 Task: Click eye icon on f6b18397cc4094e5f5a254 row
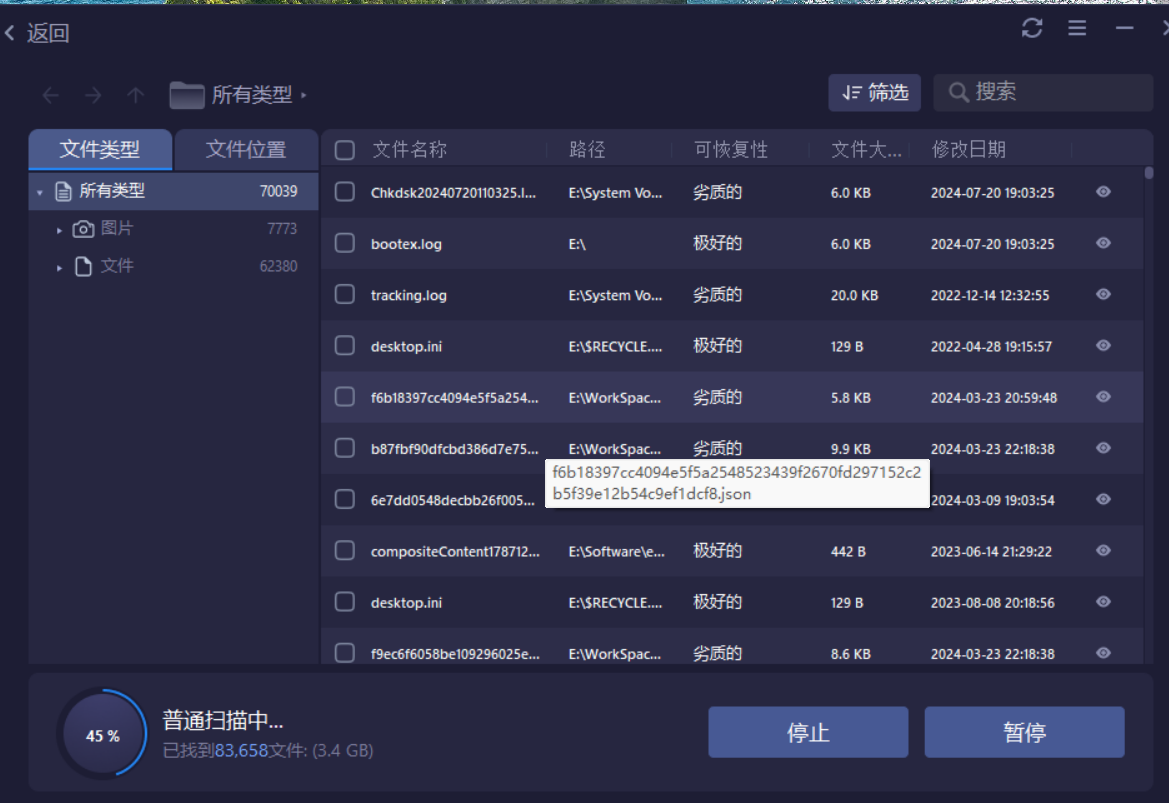click(x=1103, y=397)
